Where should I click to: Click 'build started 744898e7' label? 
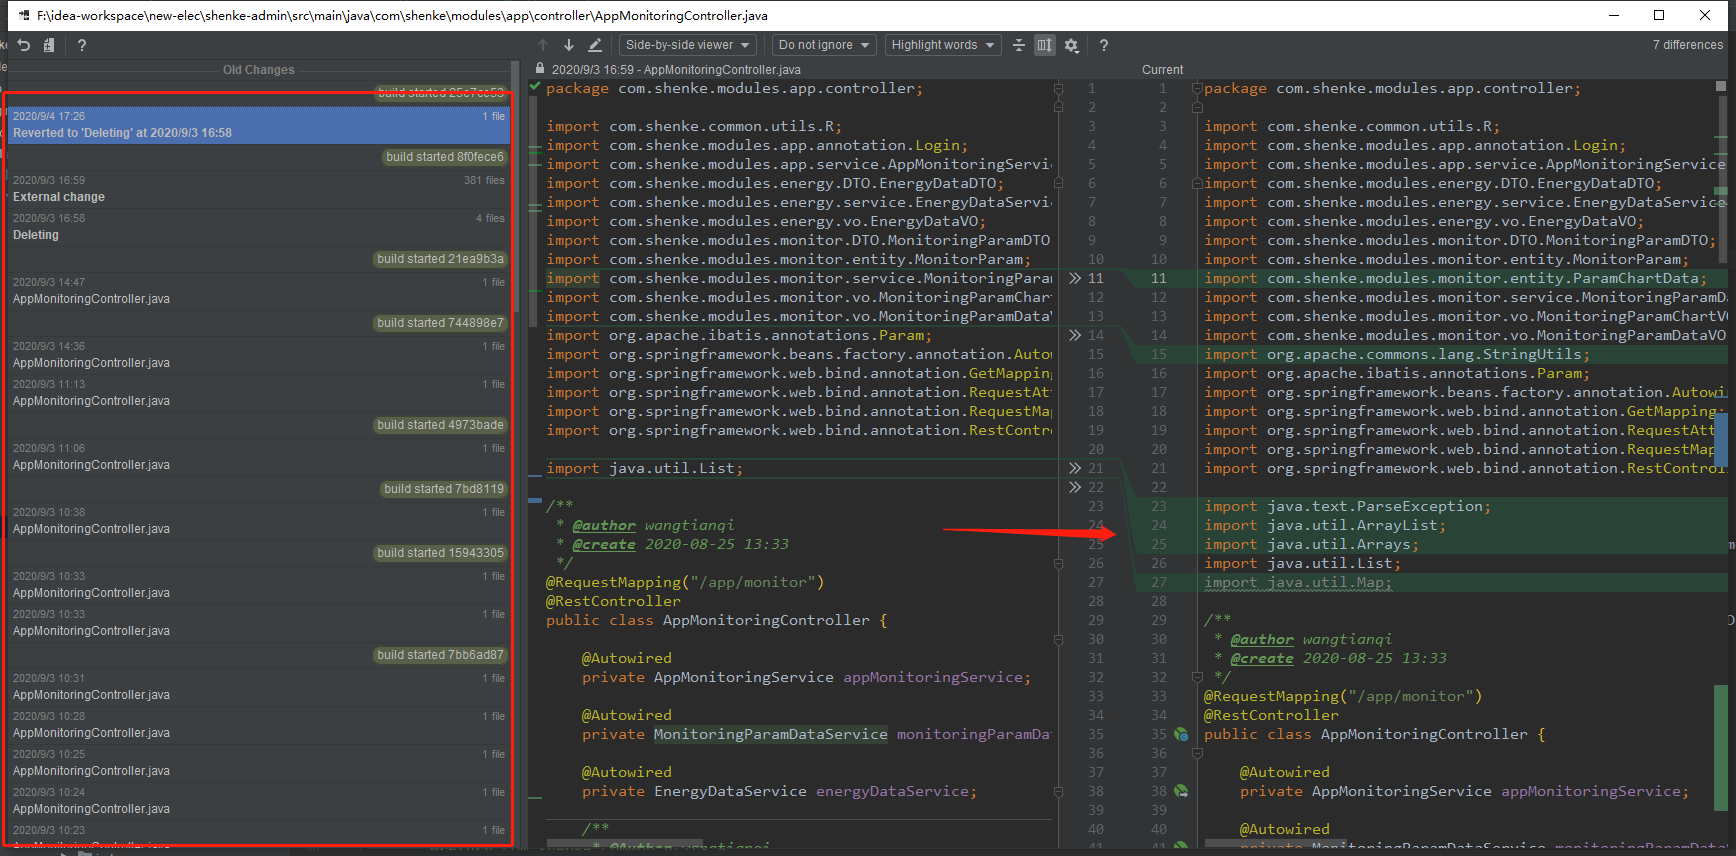click(x=440, y=323)
